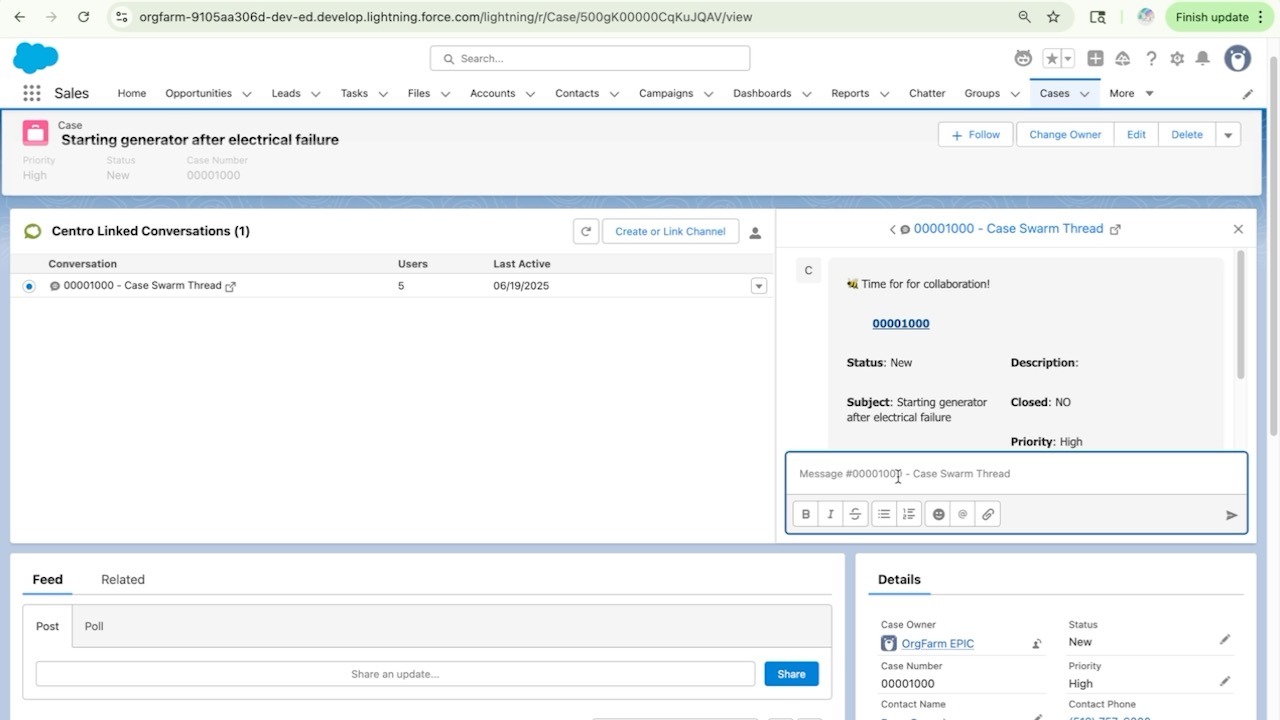Apply italic formatting to message
This screenshot has height=720, width=1280.
830,514
